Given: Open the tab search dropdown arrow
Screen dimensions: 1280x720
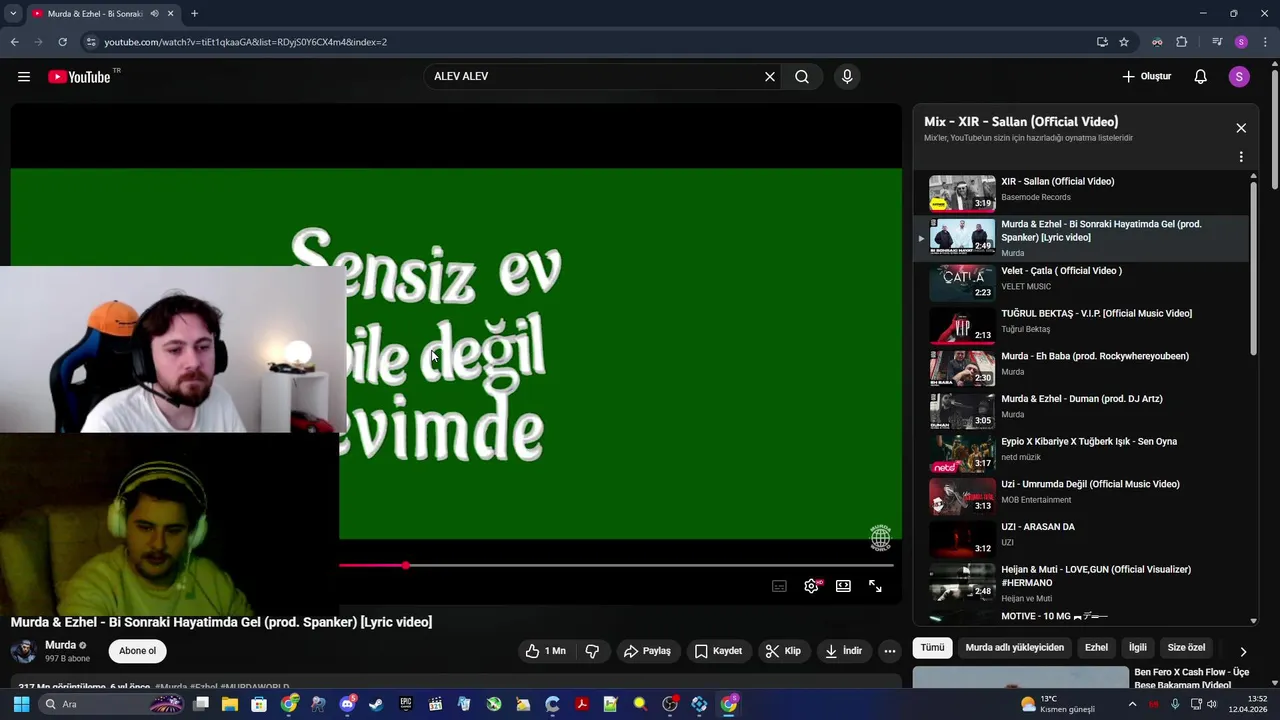Looking at the screenshot, I should click(13, 14).
